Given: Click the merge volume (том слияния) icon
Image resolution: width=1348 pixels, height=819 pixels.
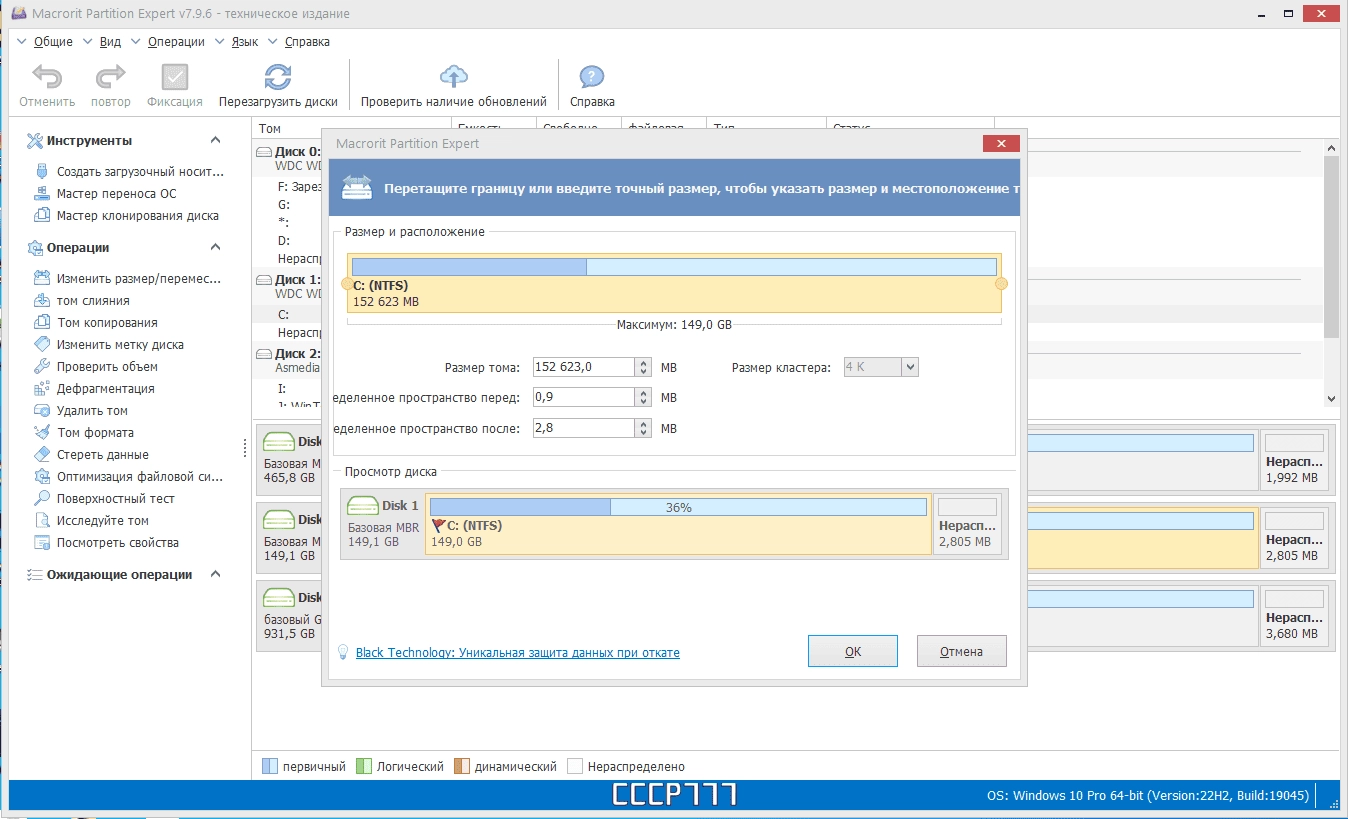Looking at the screenshot, I should coord(41,301).
